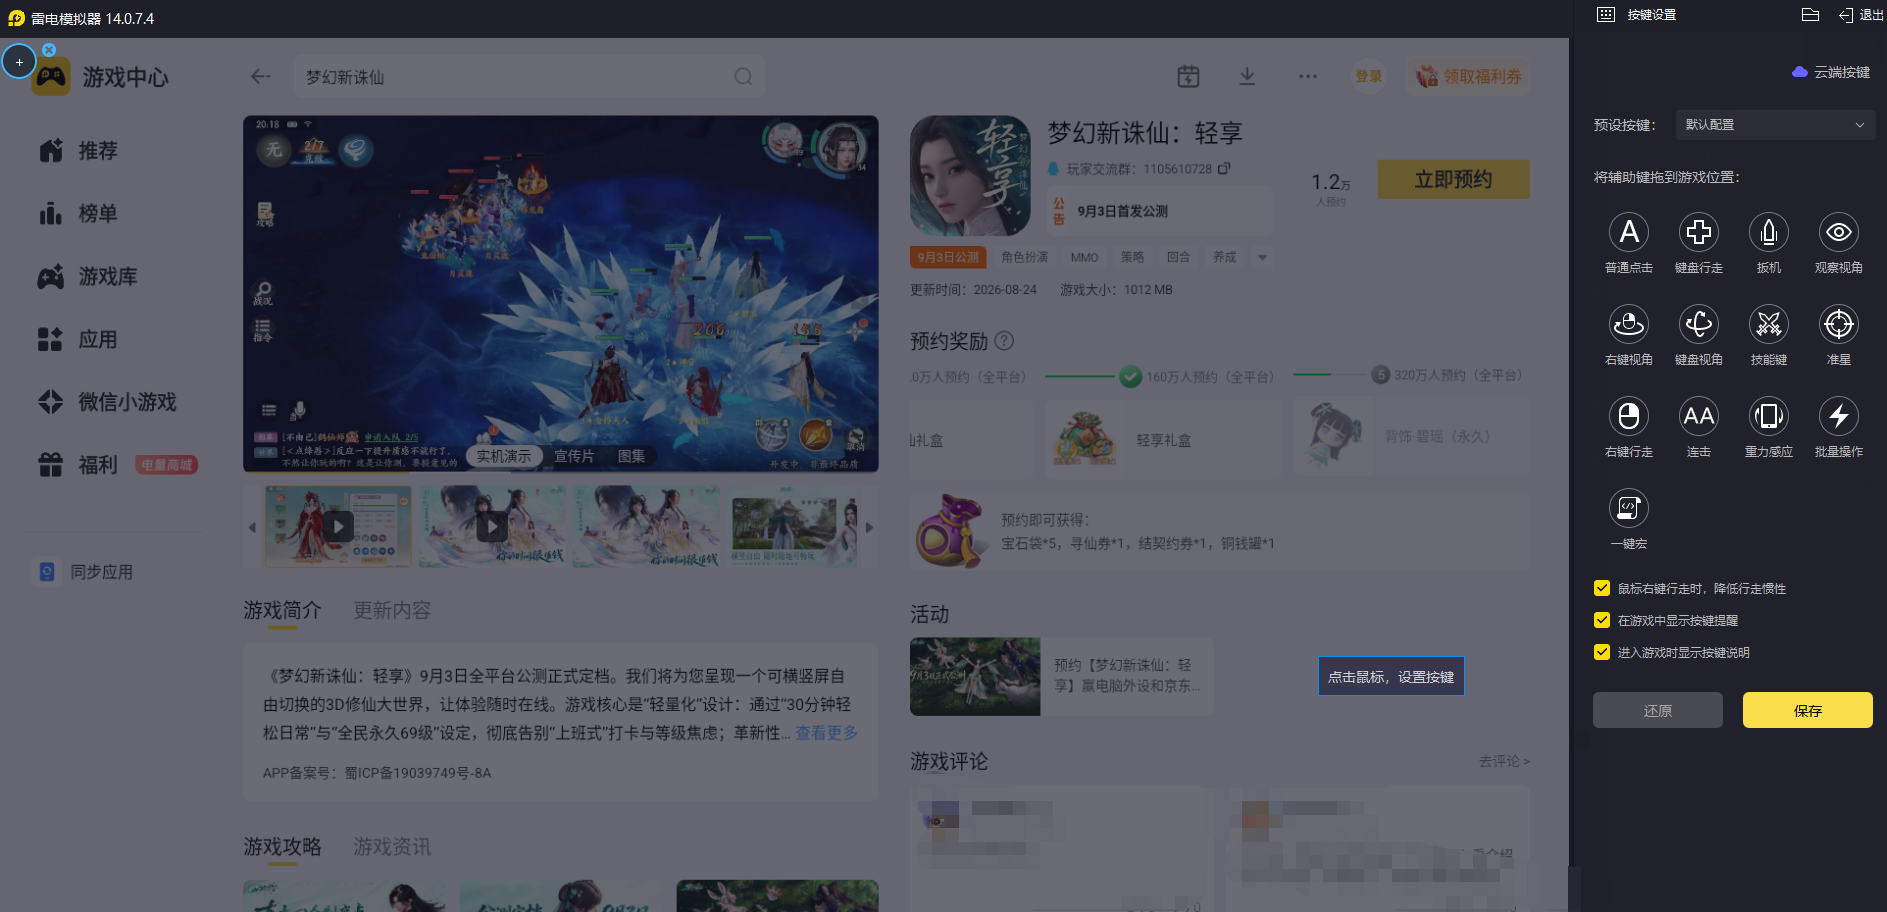
Task: Select the 普通点击 (normal tap) key icon
Action: pos(1629,232)
